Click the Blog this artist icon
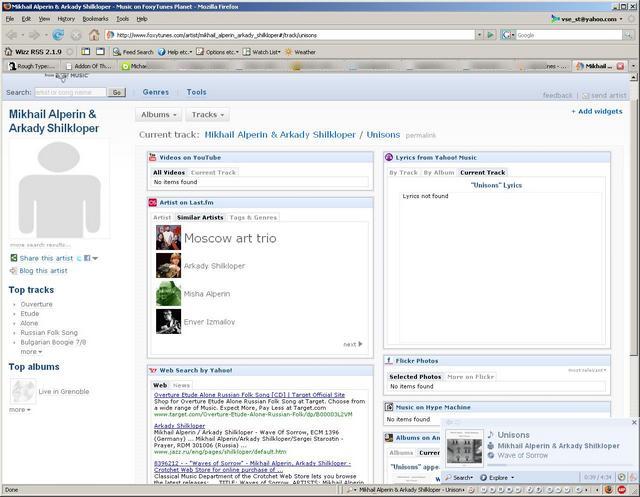 (x=13, y=271)
